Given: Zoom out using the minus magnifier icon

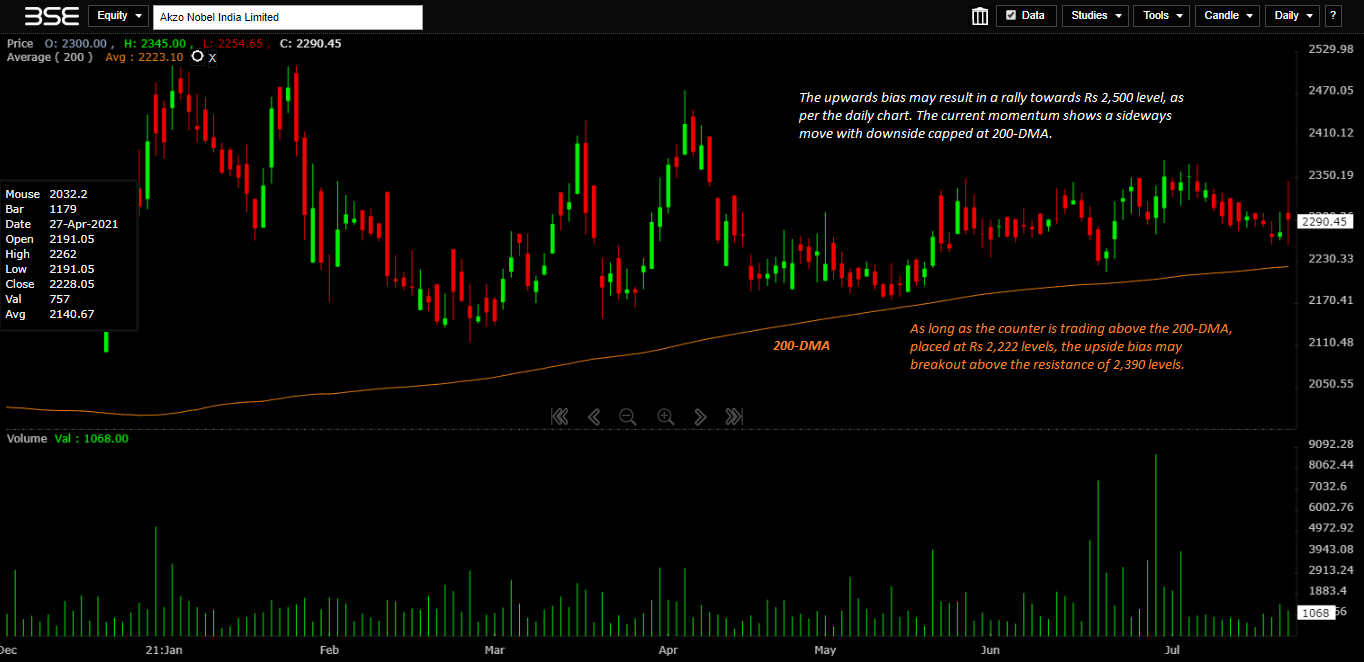Looking at the screenshot, I should pos(628,417).
